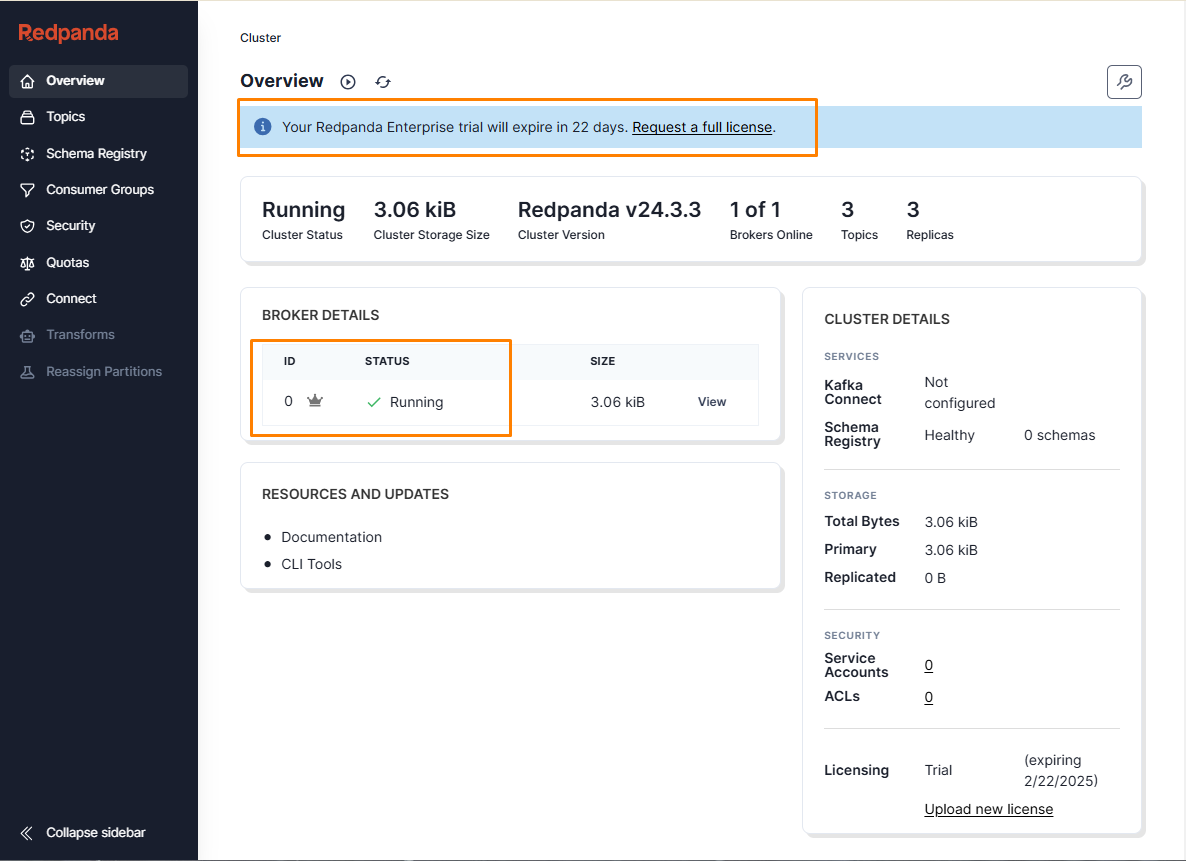Click View for broker 0
Screen dimensions: 1186x861
pyautogui.click(x=712, y=402)
